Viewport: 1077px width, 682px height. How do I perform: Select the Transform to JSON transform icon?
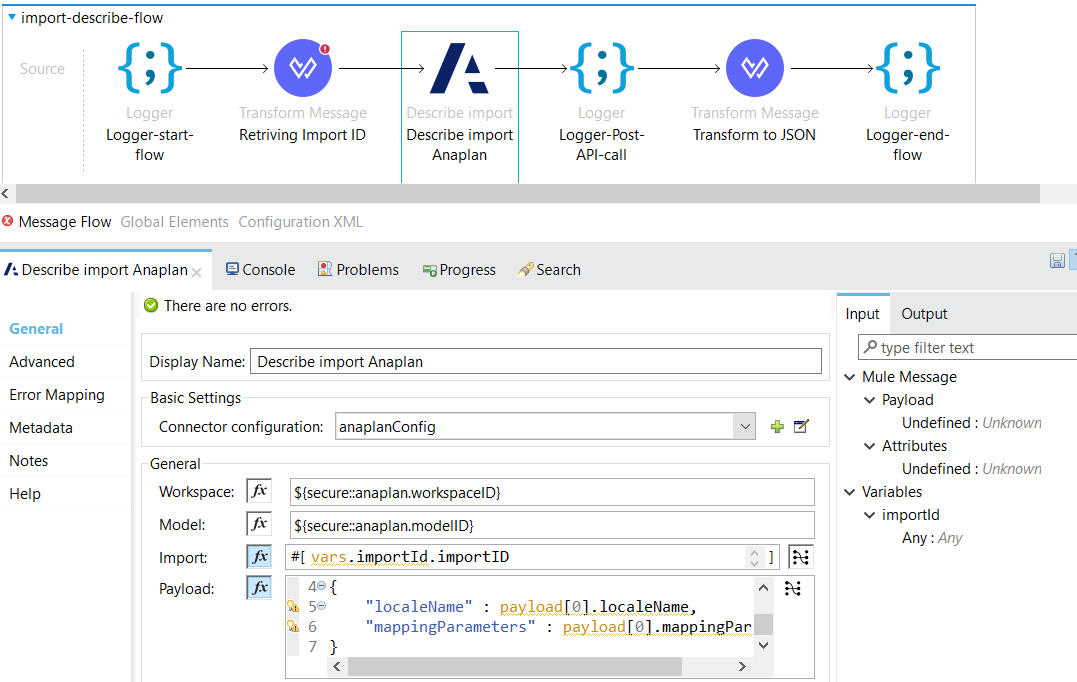click(x=755, y=68)
